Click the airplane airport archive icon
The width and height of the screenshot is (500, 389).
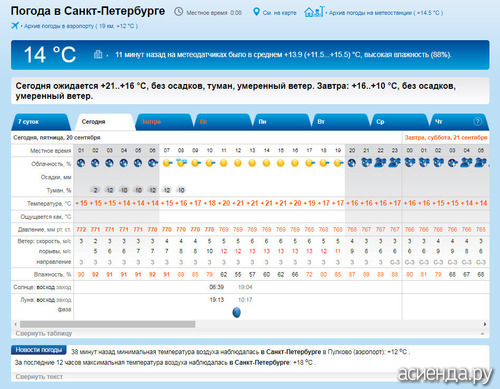point(15,26)
